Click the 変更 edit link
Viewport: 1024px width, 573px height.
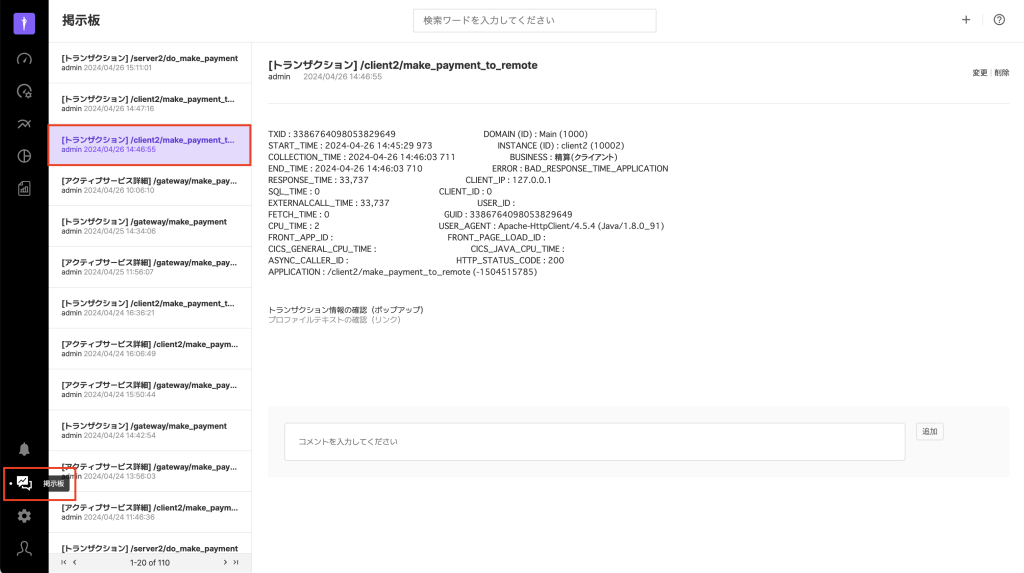click(979, 73)
